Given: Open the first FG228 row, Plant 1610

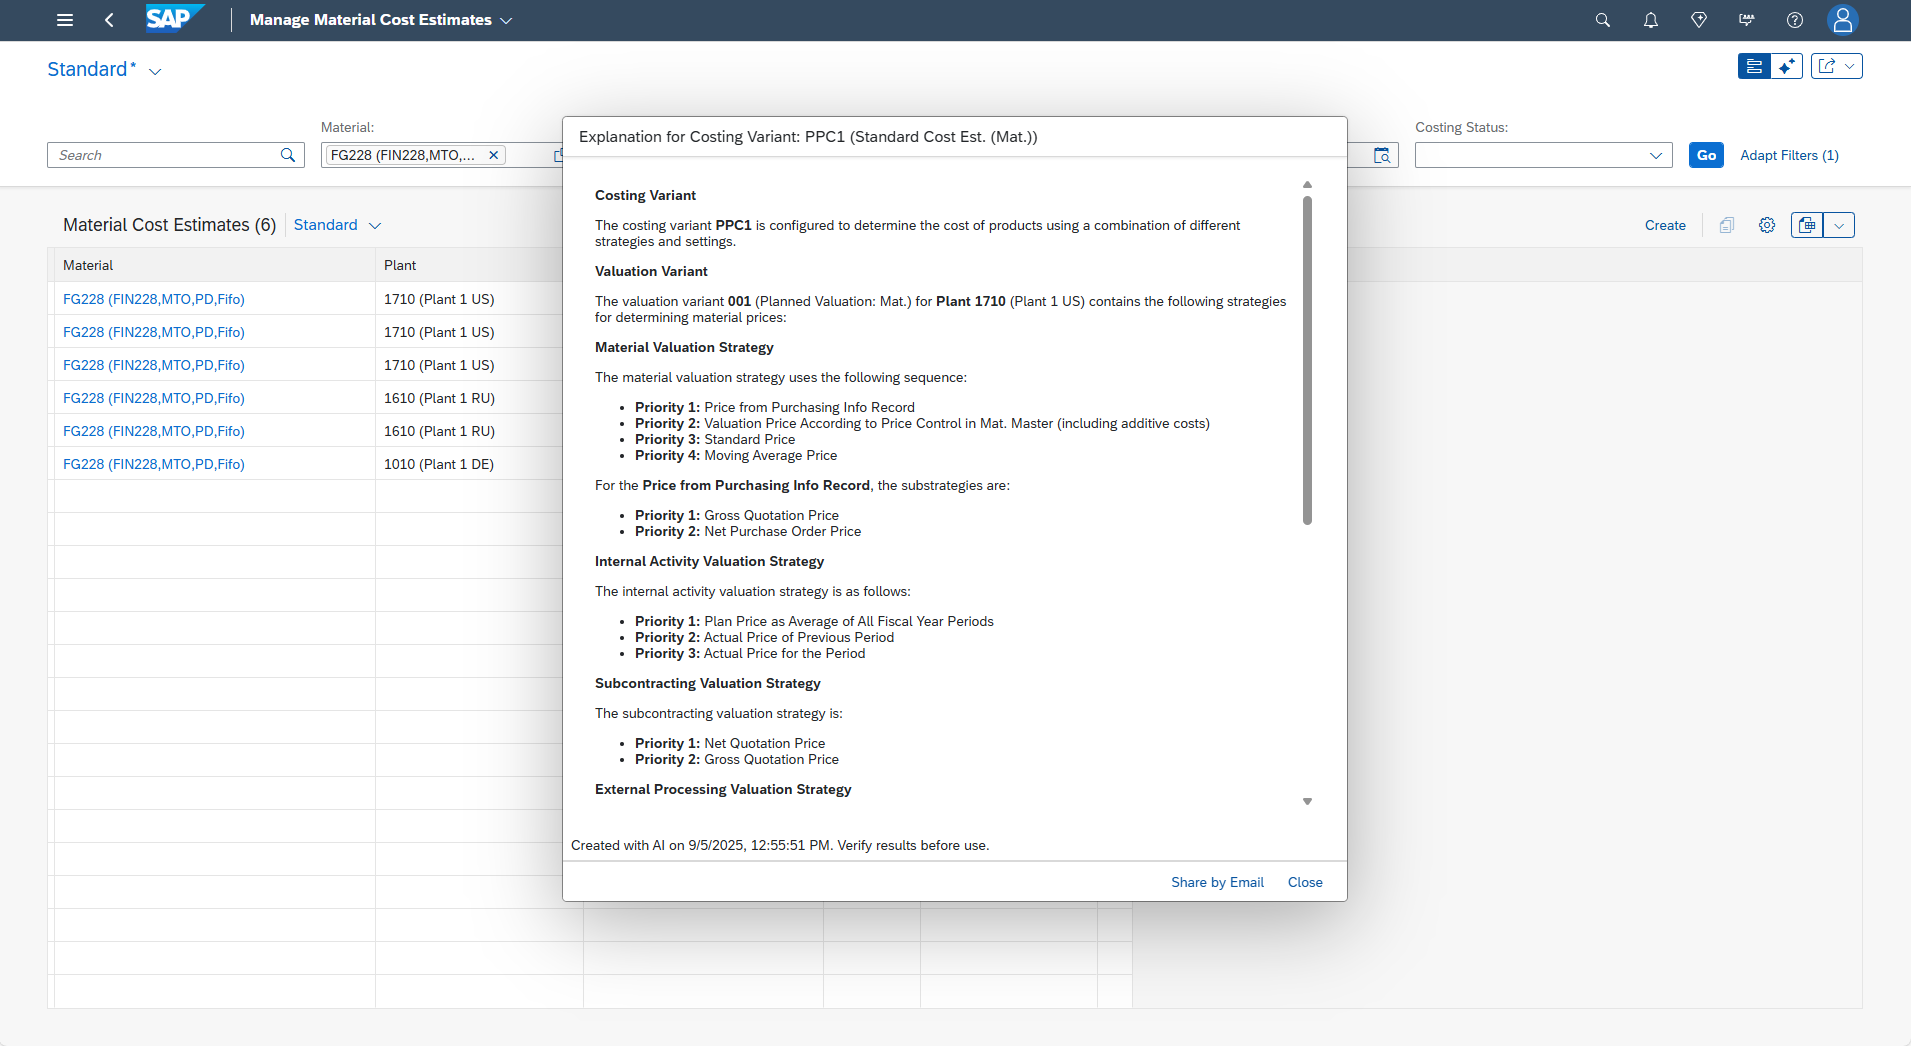Looking at the screenshot, I should point(153,398).
